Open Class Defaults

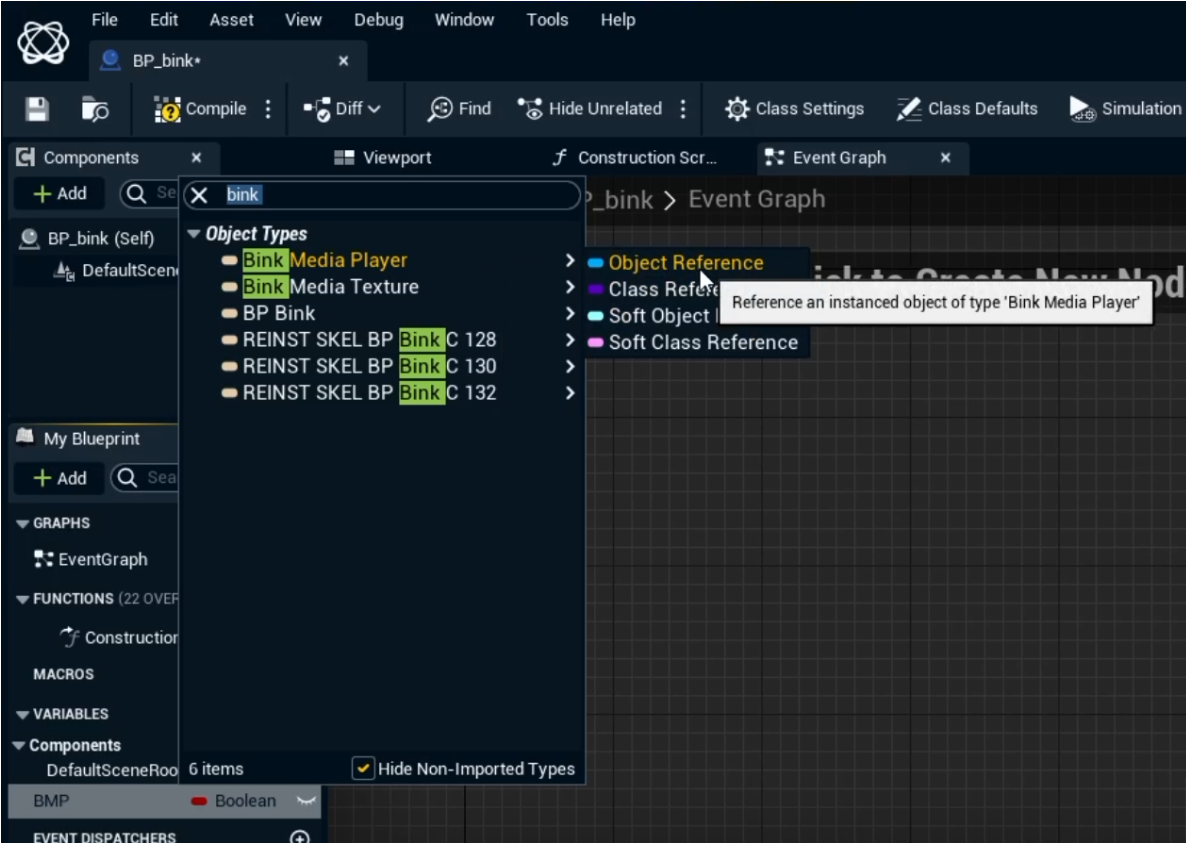point(967,109)
